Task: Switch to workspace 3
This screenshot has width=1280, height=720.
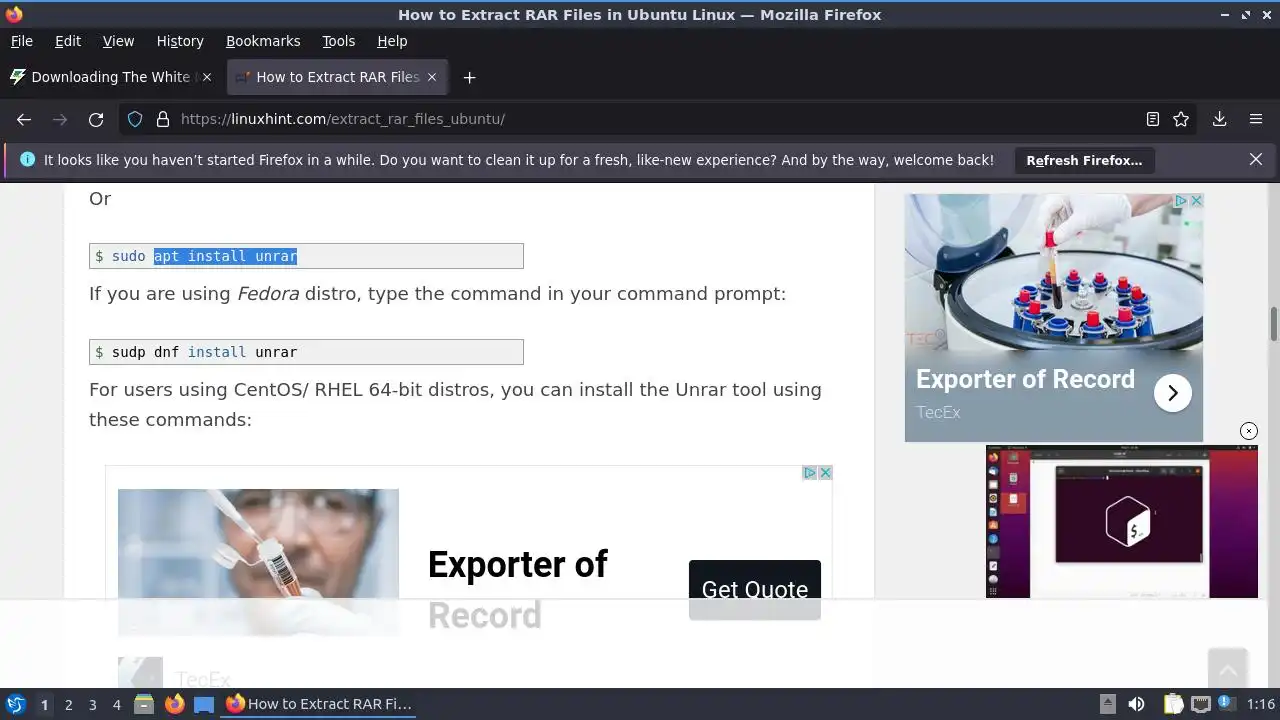Action: (92, 704)
